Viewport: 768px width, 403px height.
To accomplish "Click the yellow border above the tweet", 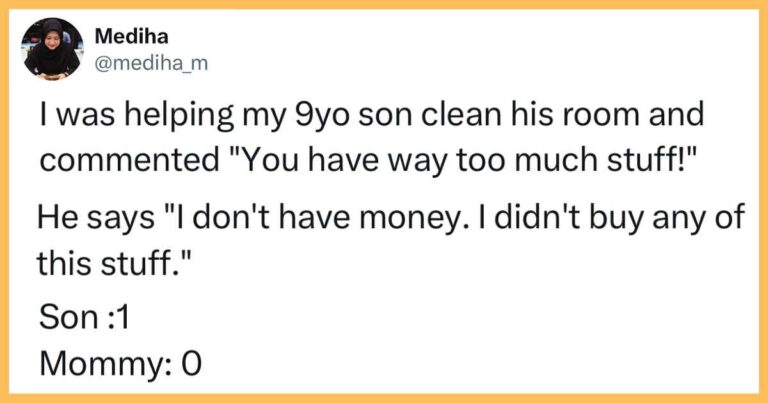I will pos(384,5).
